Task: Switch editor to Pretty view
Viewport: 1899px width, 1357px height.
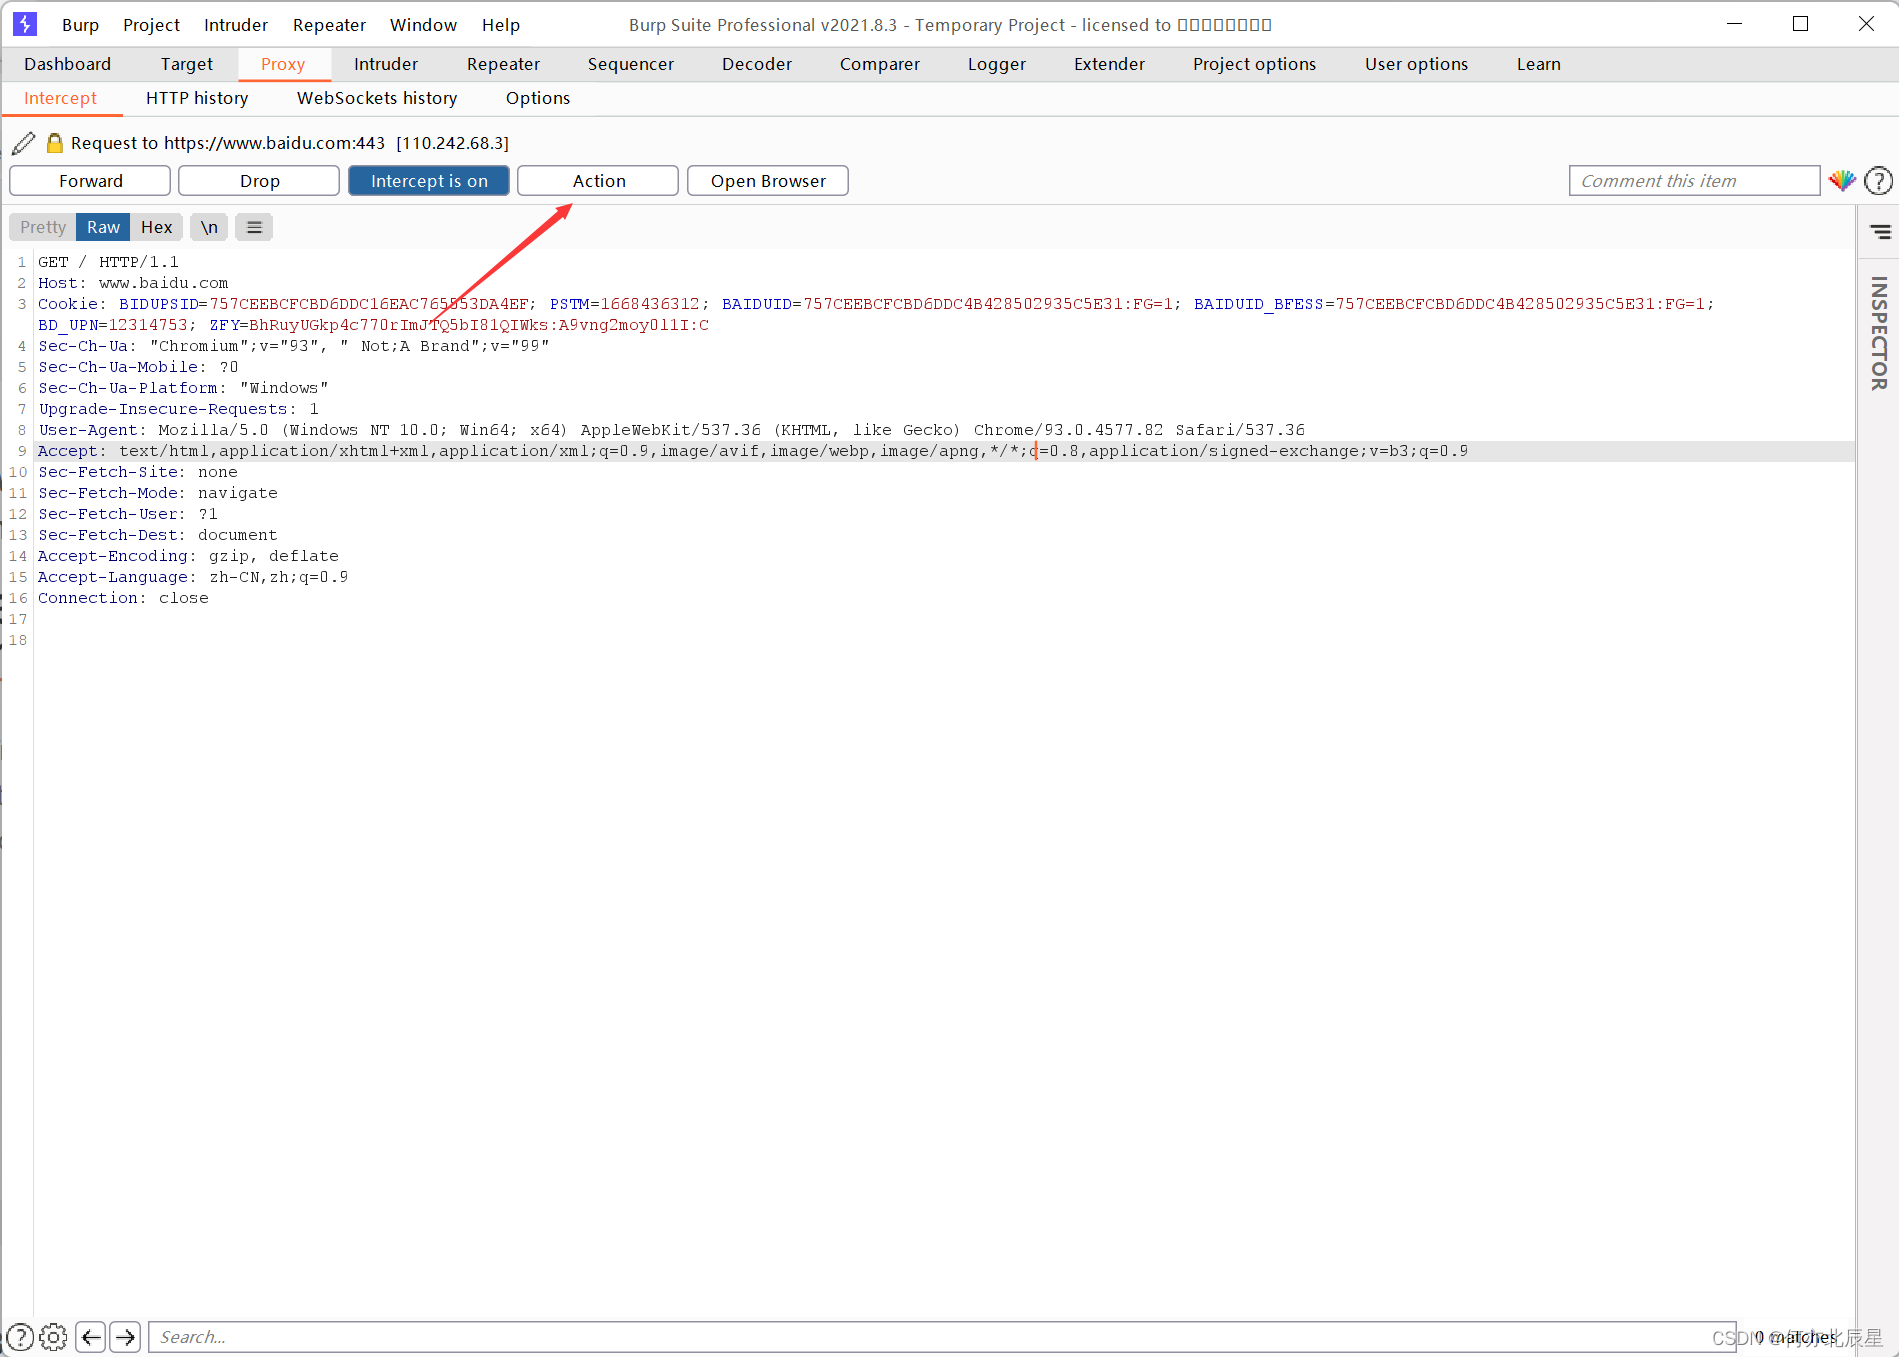Action: (43, 227)
